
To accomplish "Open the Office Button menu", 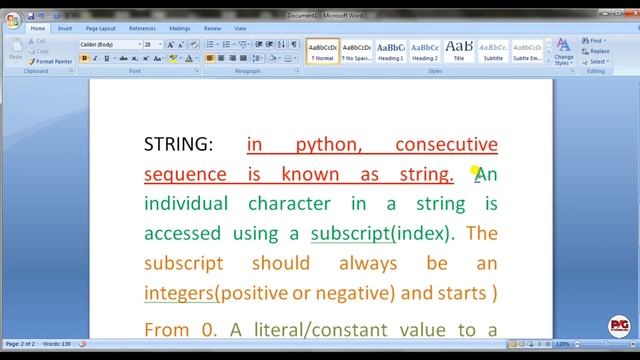I will (x=13, y=20).
